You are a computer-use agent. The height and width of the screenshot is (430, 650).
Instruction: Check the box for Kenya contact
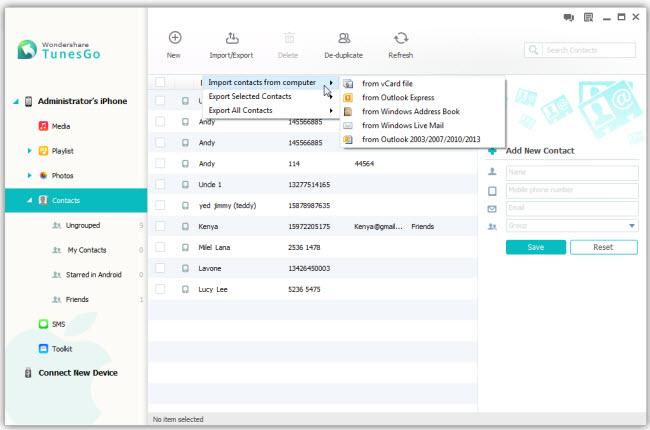point(160,226)
